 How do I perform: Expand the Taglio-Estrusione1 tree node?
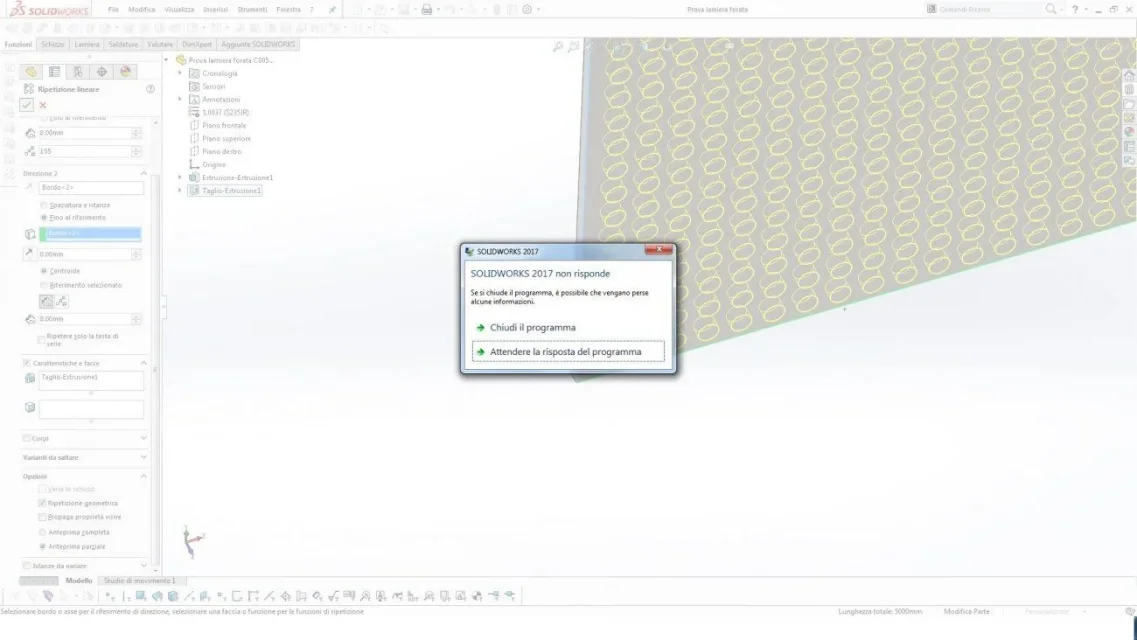coord(180,191)
